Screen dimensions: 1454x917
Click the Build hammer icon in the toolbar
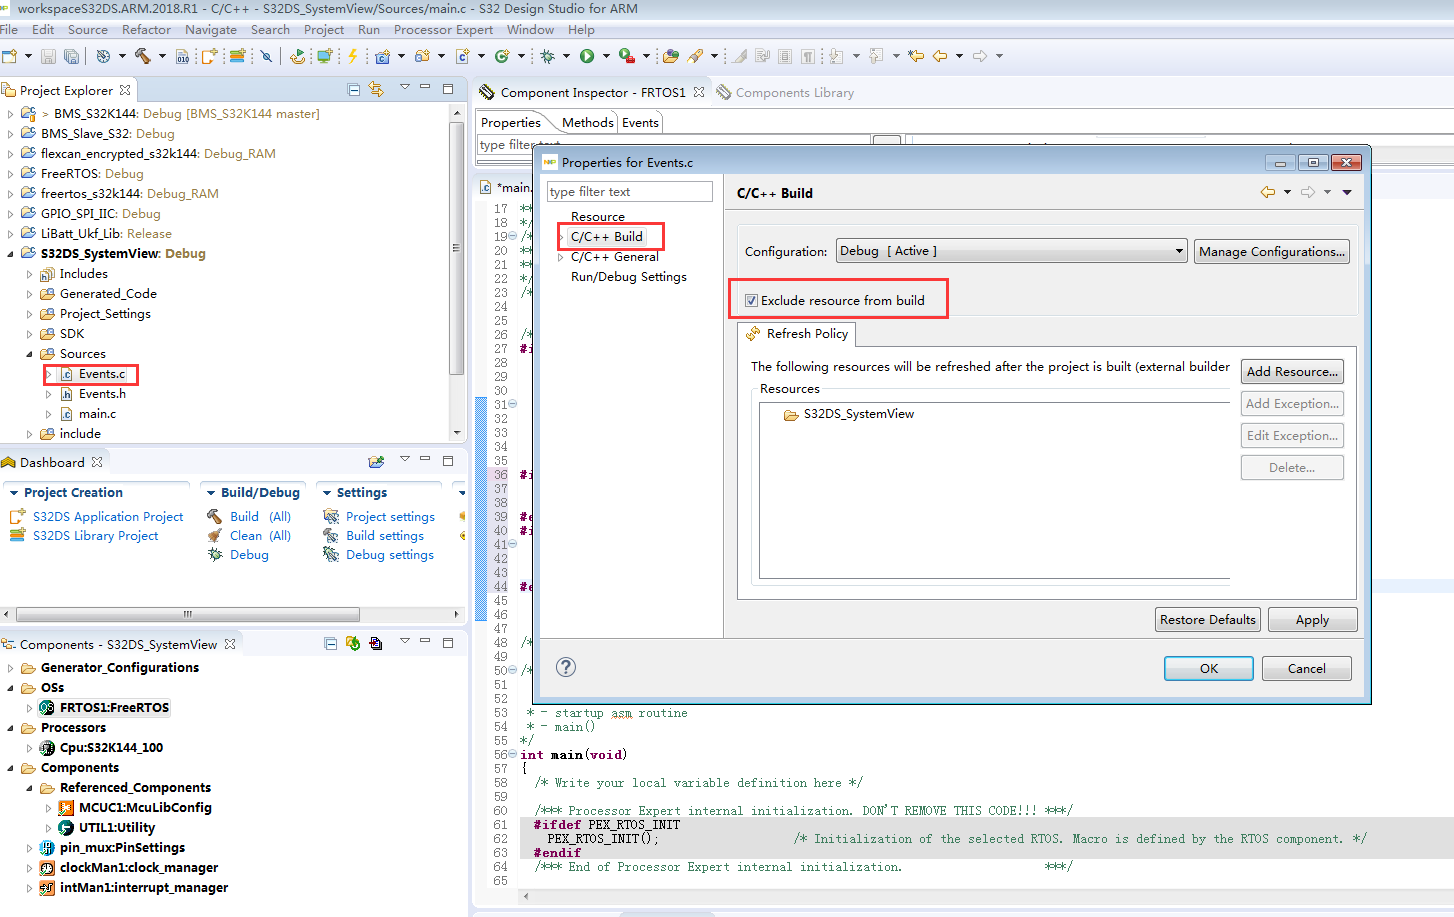point(143,55)
